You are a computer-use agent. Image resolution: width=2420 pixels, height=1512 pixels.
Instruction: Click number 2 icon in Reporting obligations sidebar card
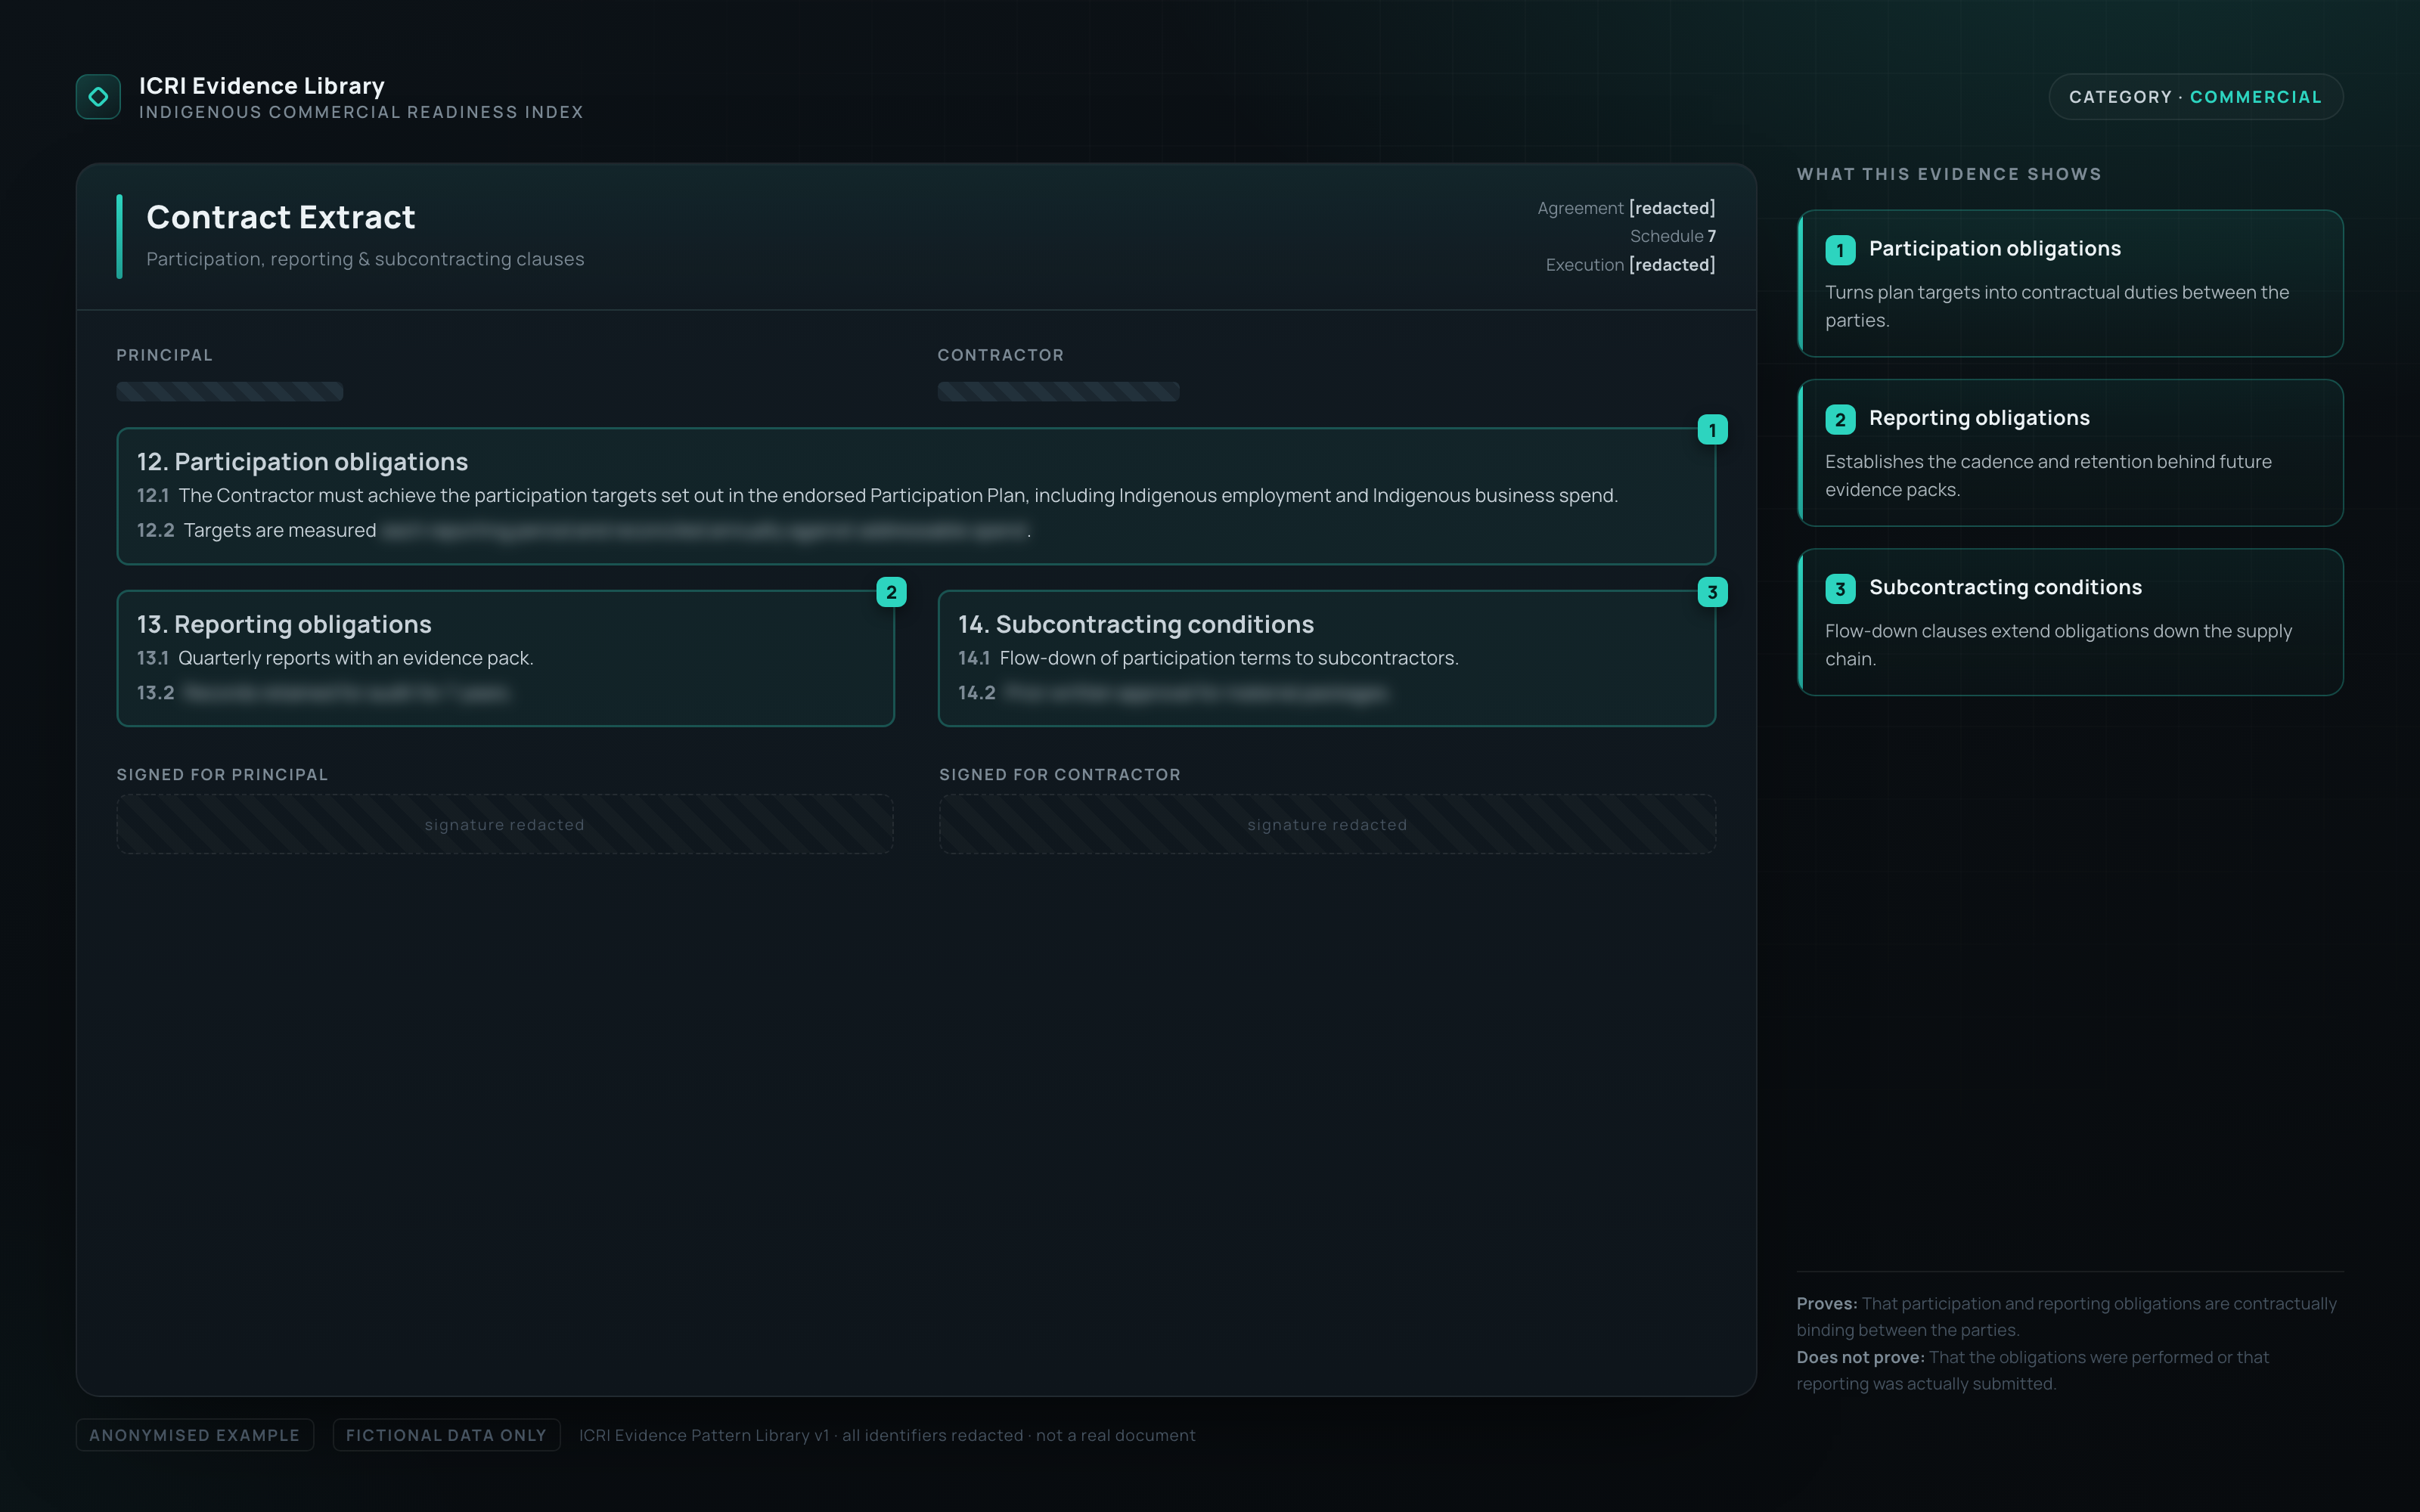tap(1840, 419)
